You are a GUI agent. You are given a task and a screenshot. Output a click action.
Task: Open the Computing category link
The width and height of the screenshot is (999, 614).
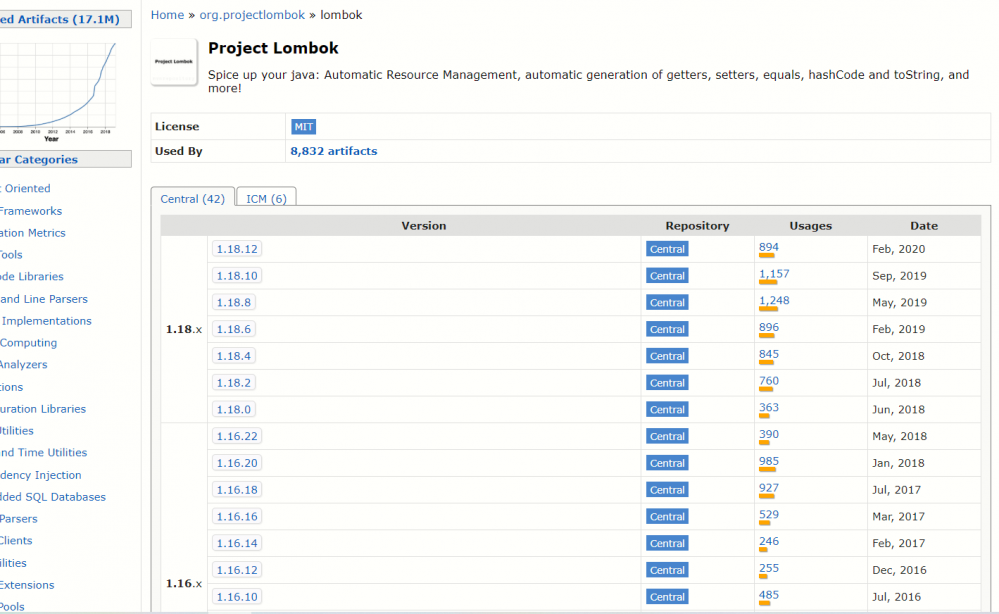click(x=29, y=343)
